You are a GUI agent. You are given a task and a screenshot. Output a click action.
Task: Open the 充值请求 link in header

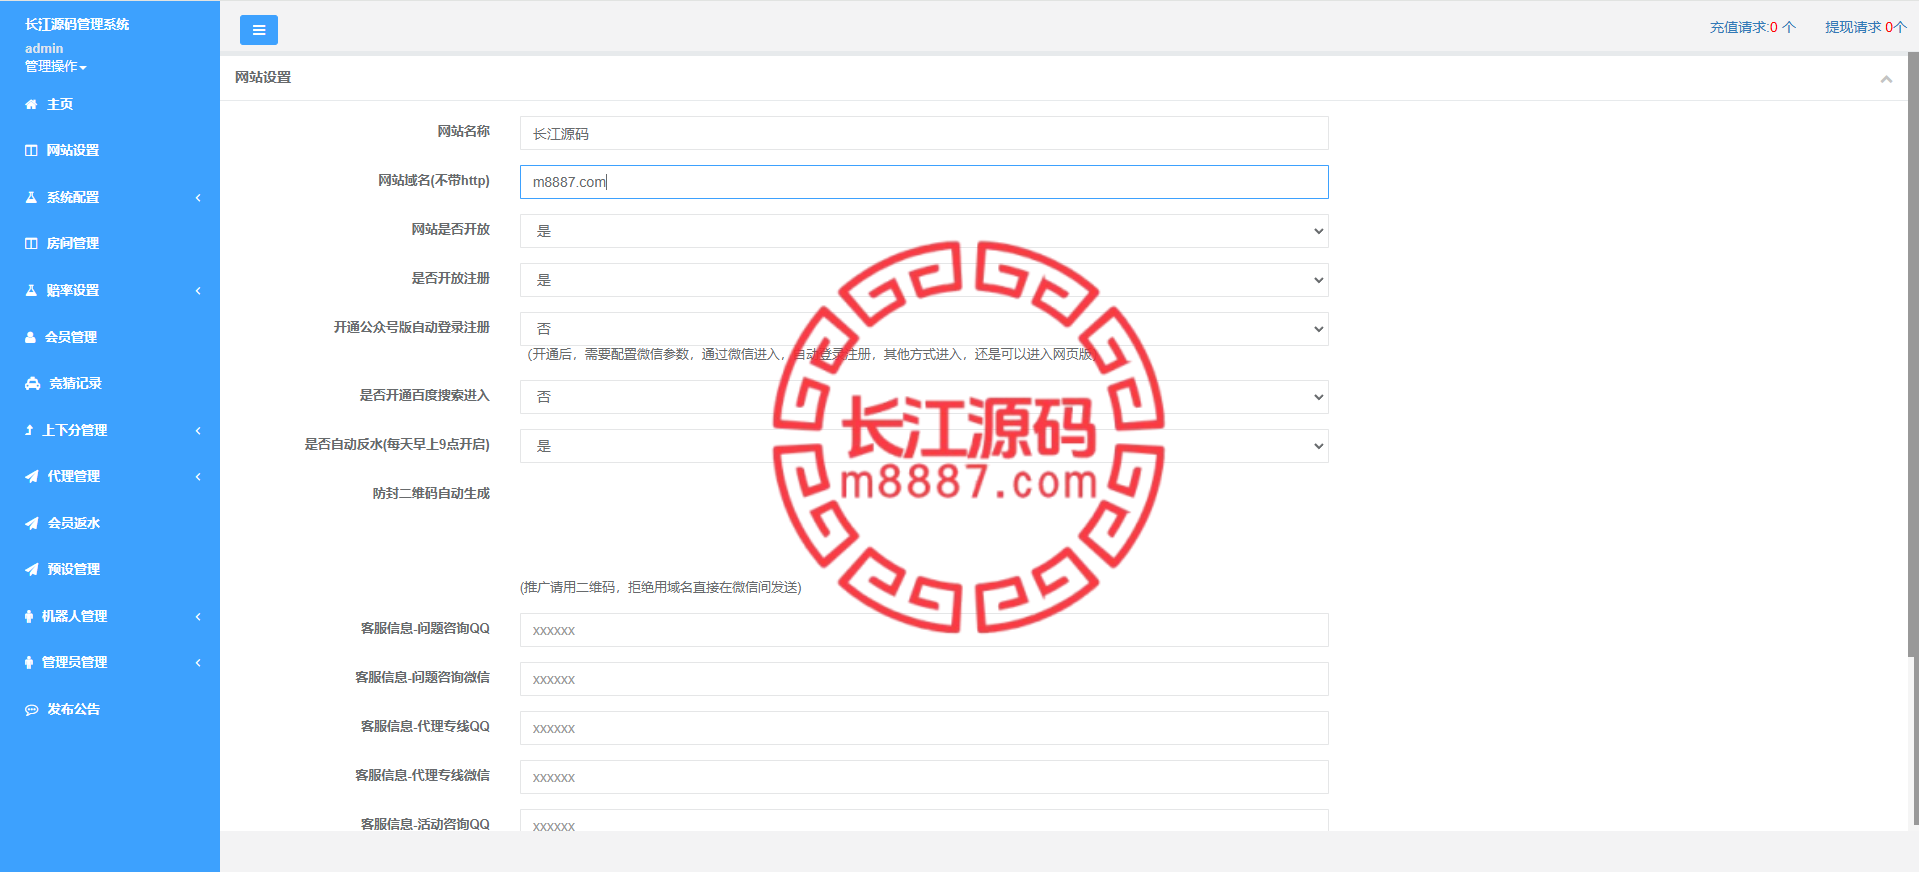[1752, 27]
